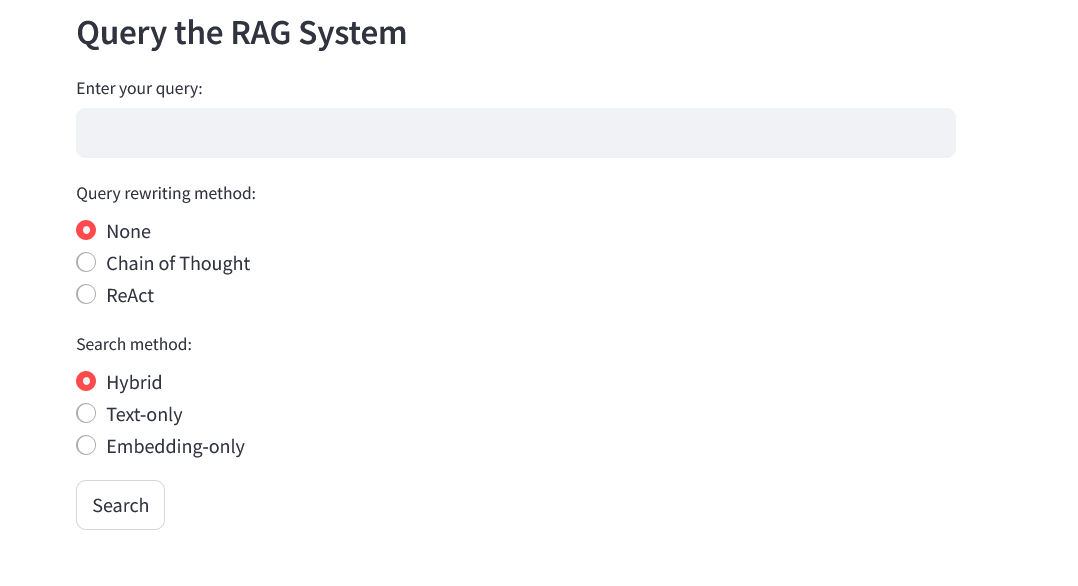Click the 'None' option label text
This screenshot has width=1078, height=586.
(129, 231)
